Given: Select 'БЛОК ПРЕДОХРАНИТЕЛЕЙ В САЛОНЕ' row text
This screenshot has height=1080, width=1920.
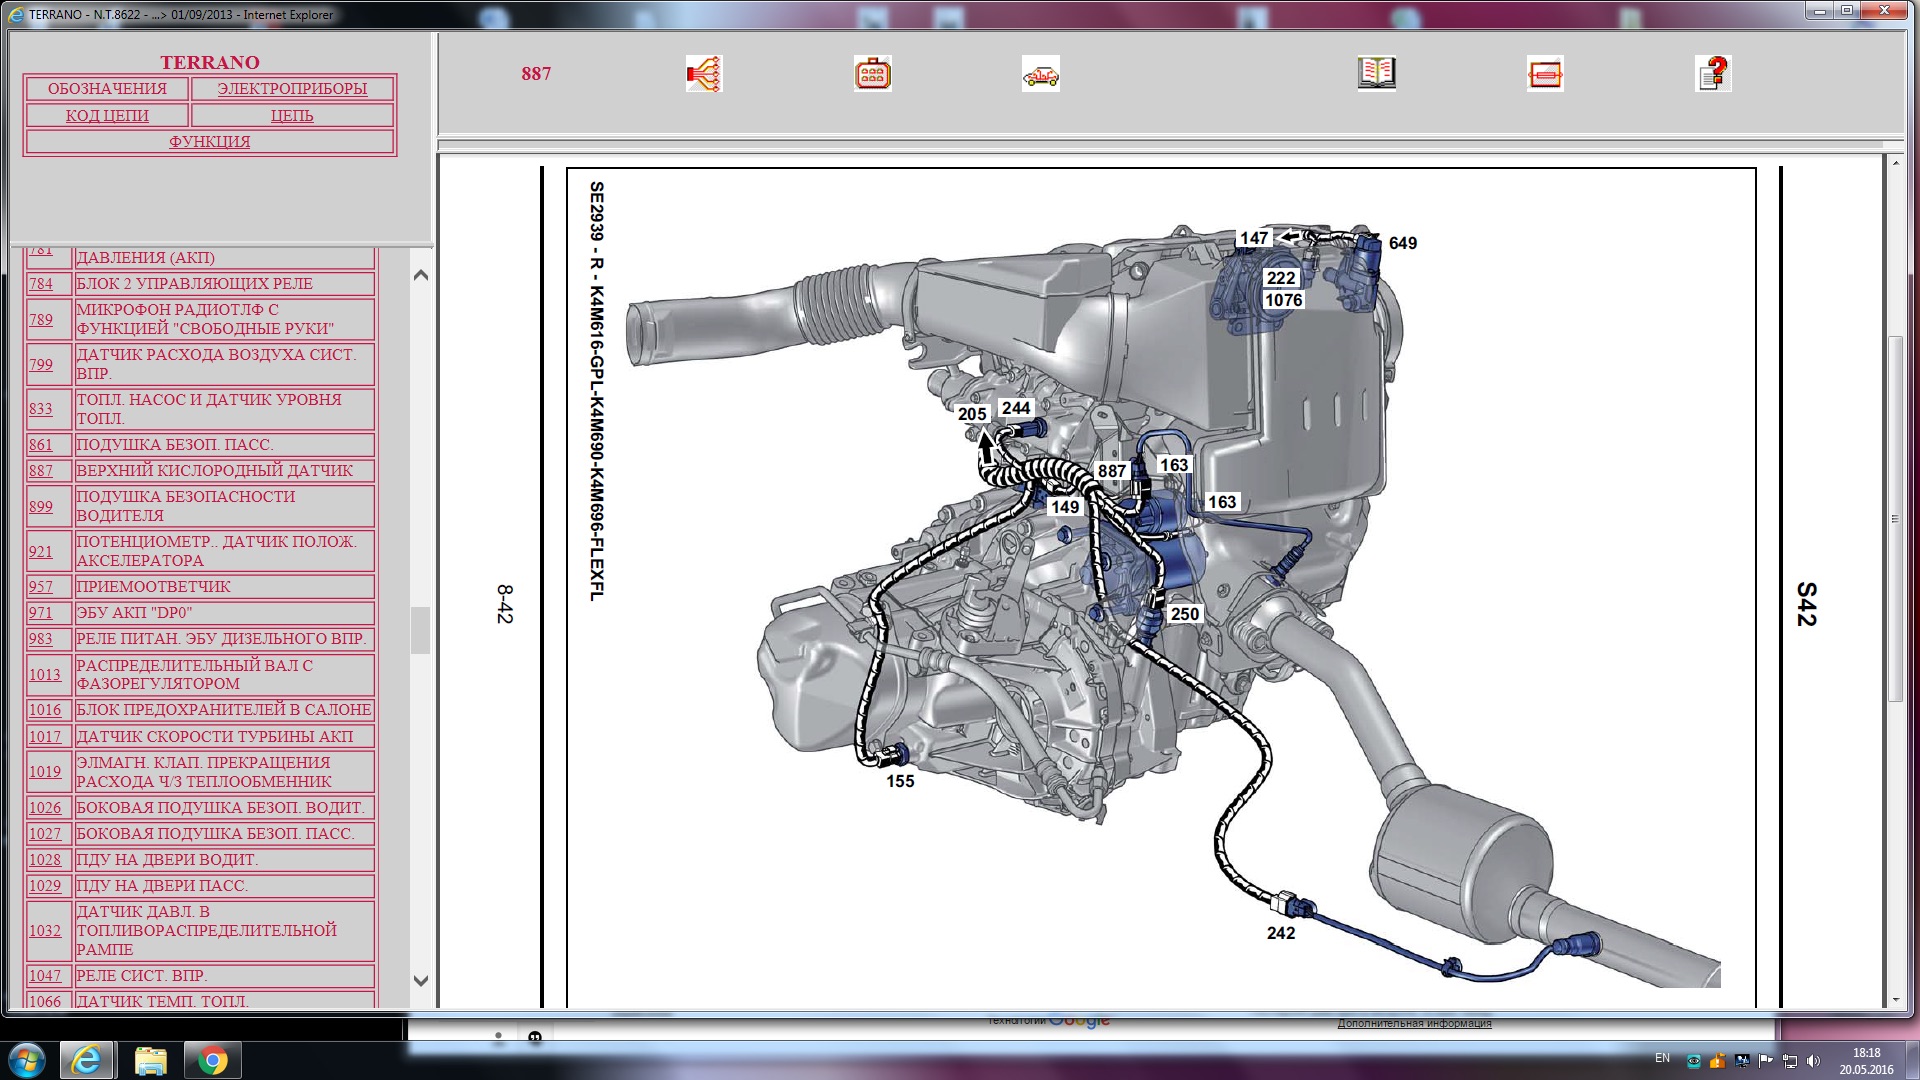Looking at the screenshot, I should (224, 710).
